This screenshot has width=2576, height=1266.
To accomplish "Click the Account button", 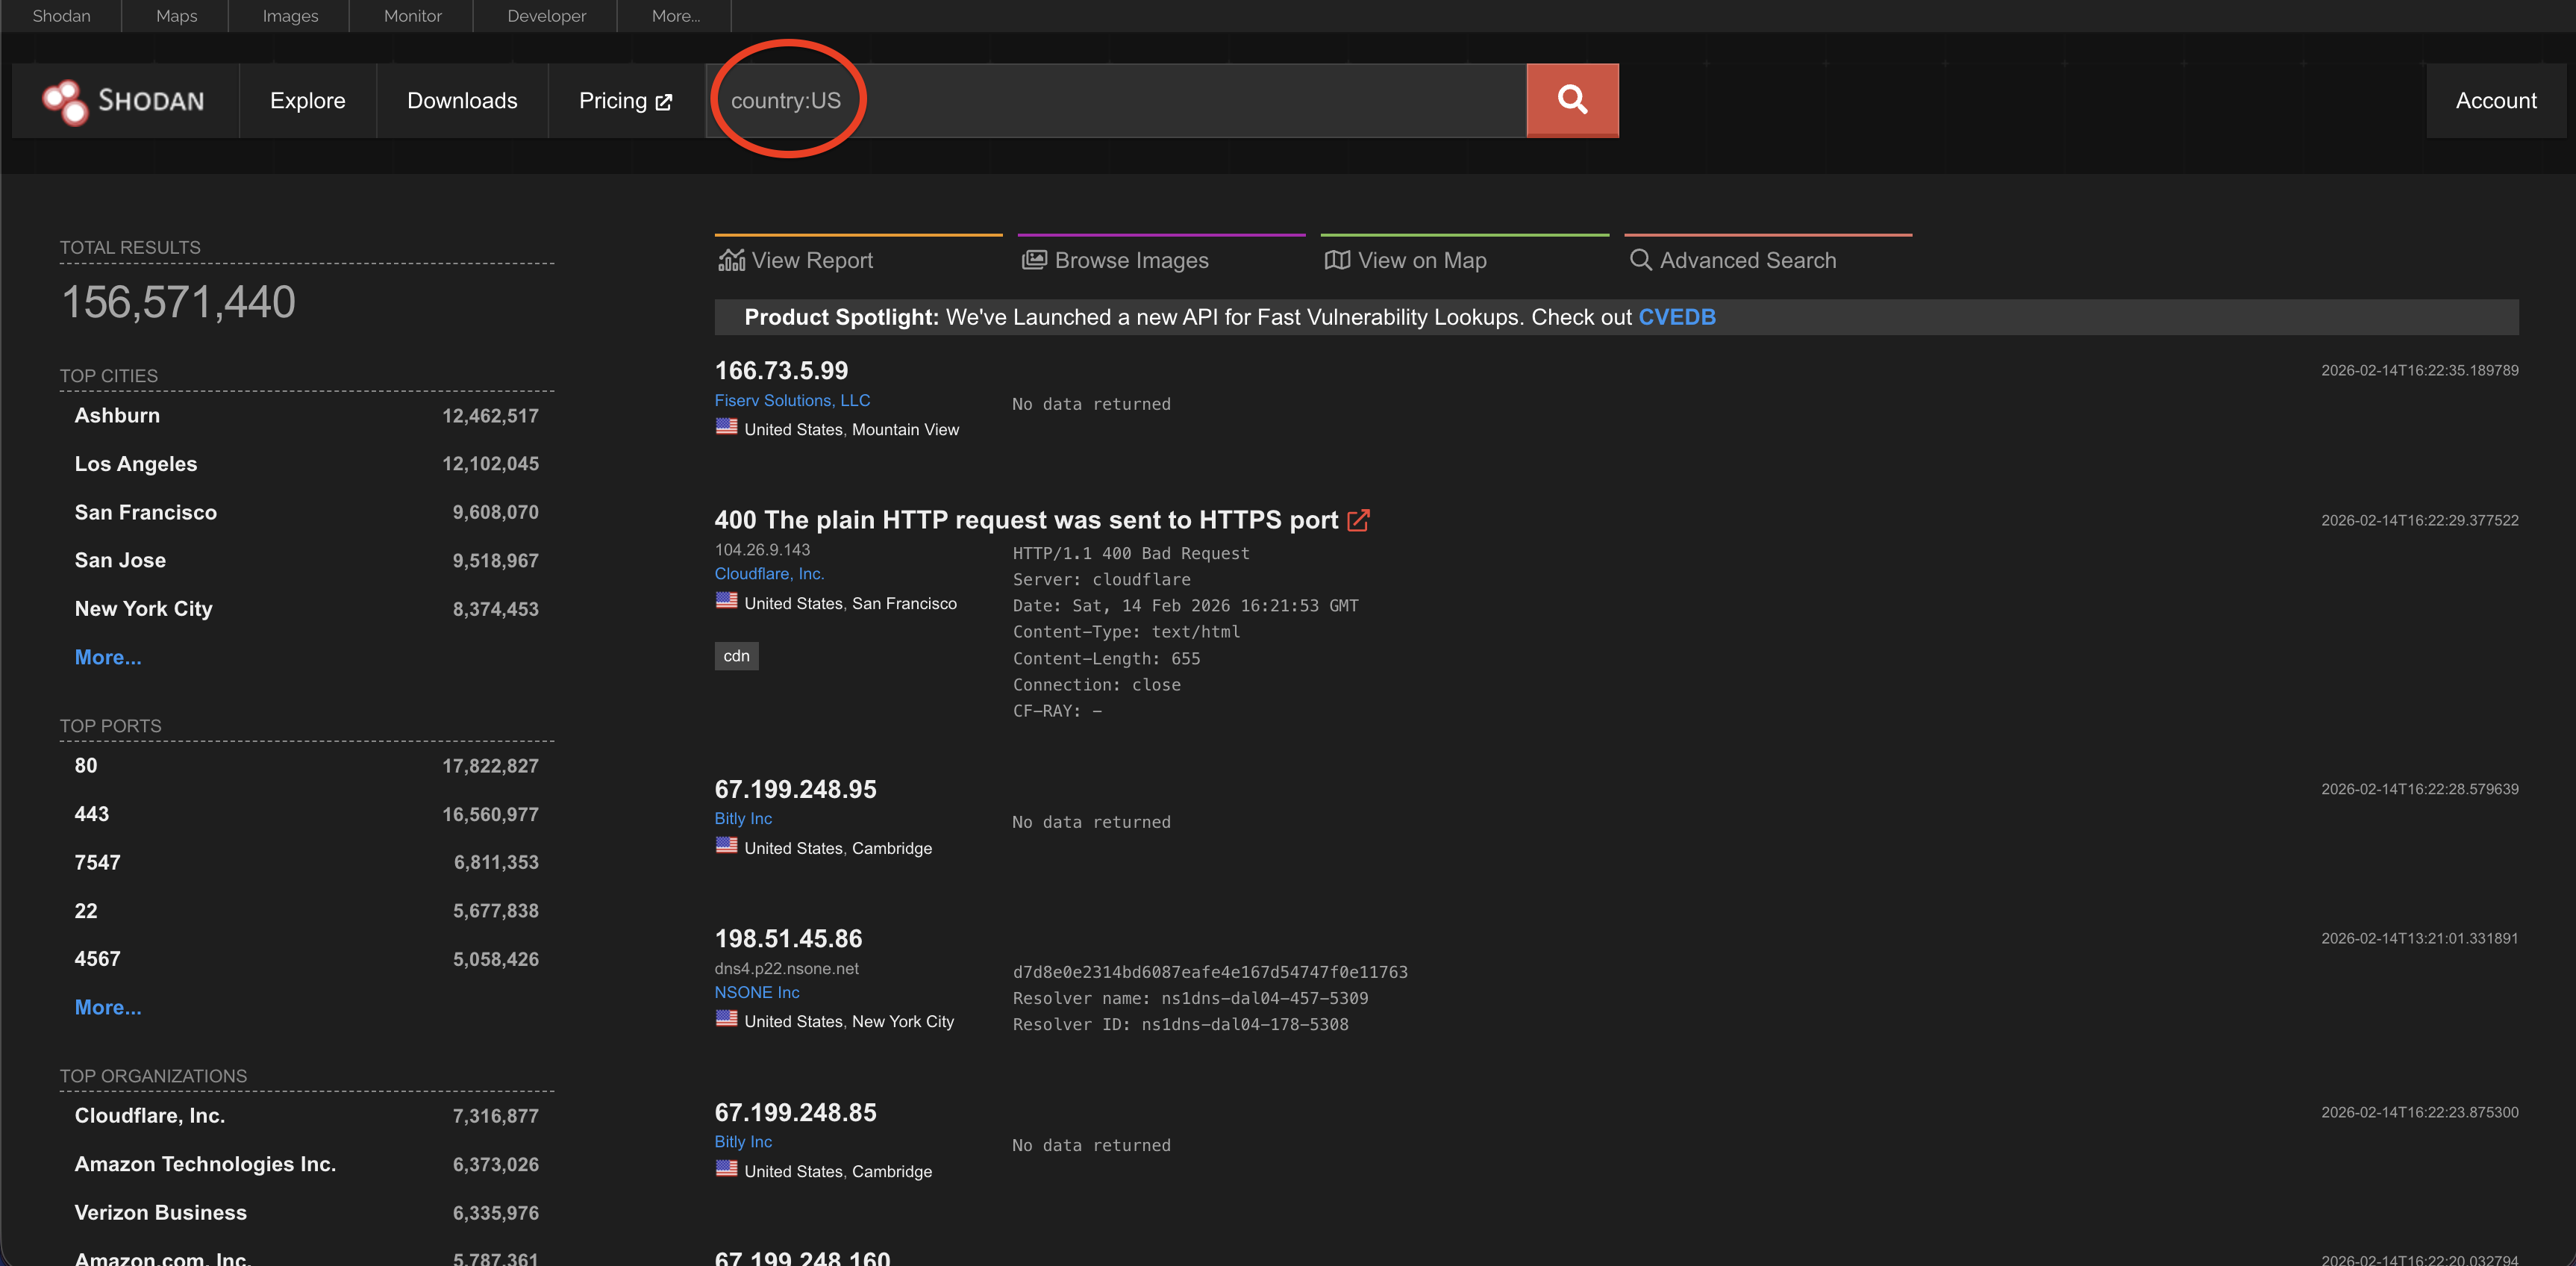I will point(2495,101).
